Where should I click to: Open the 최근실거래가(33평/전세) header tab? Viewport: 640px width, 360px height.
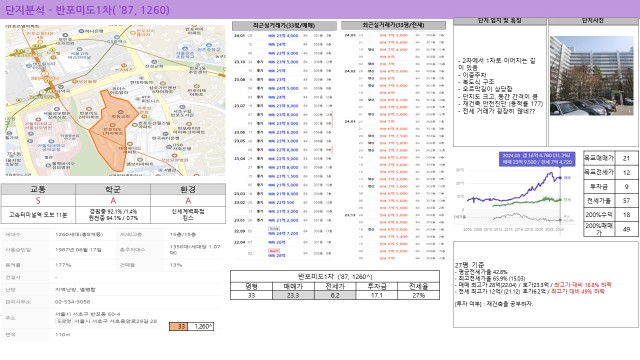click(393, 25)
